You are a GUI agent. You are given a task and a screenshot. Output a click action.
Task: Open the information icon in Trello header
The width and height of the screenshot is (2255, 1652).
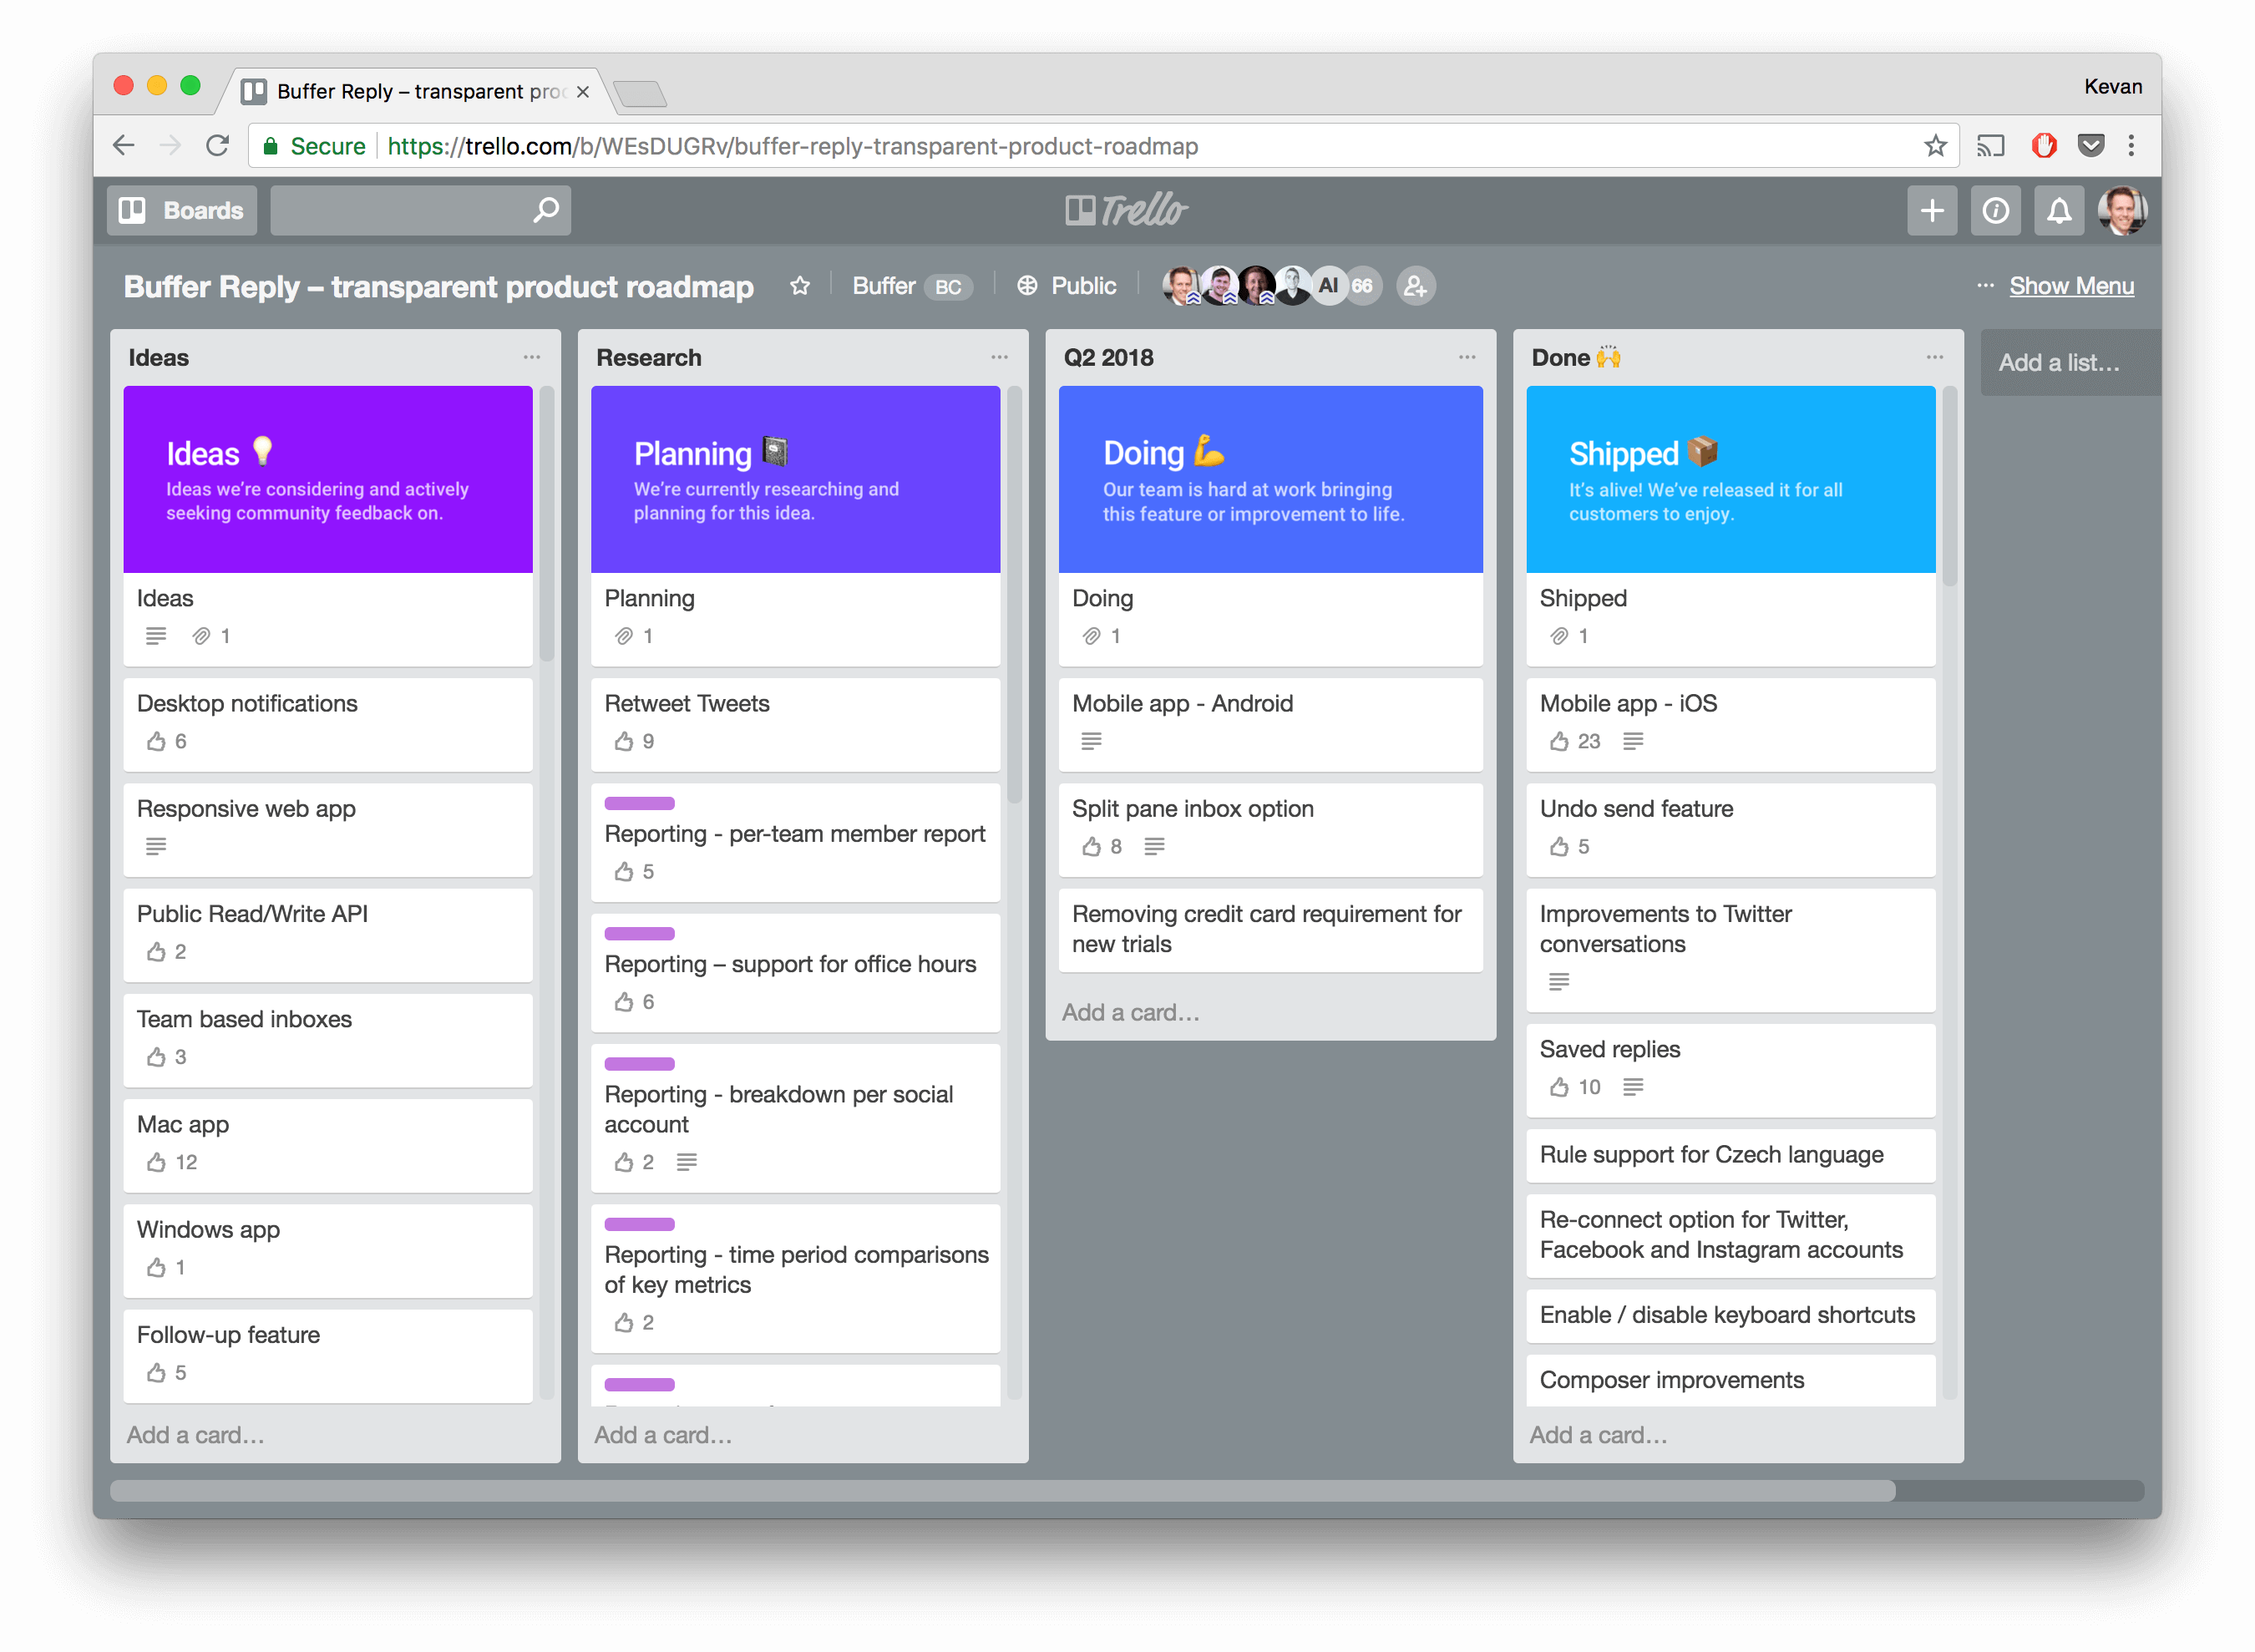point(1995,210)
